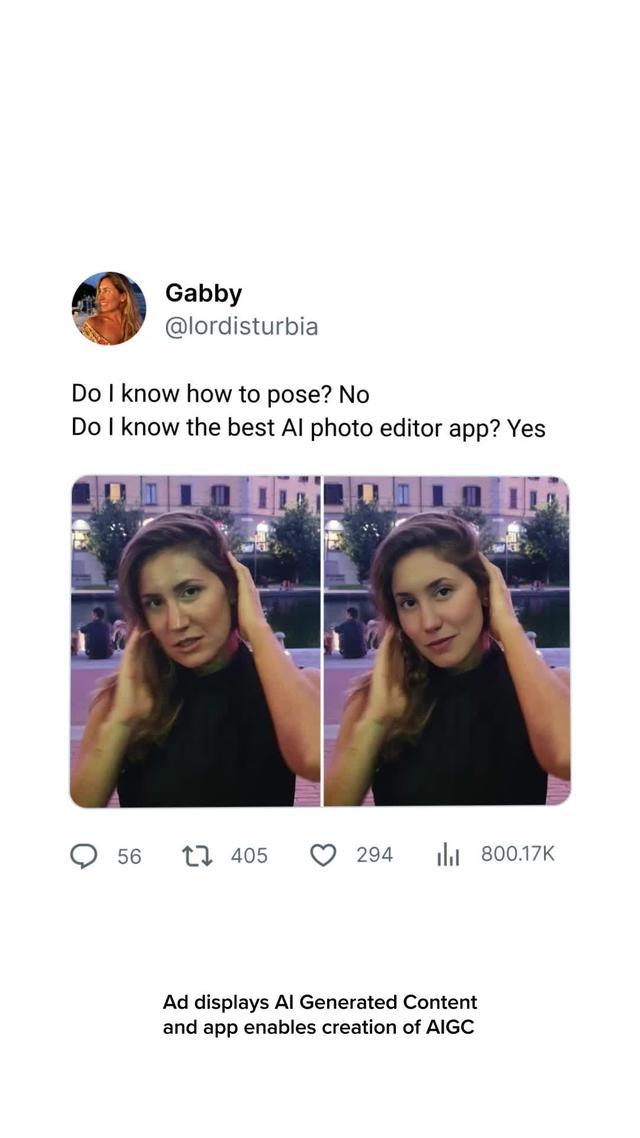Viewport: 640px width, 1138px height.
Task: Click the seated man in the right photo background
Action: coord(351,633)
